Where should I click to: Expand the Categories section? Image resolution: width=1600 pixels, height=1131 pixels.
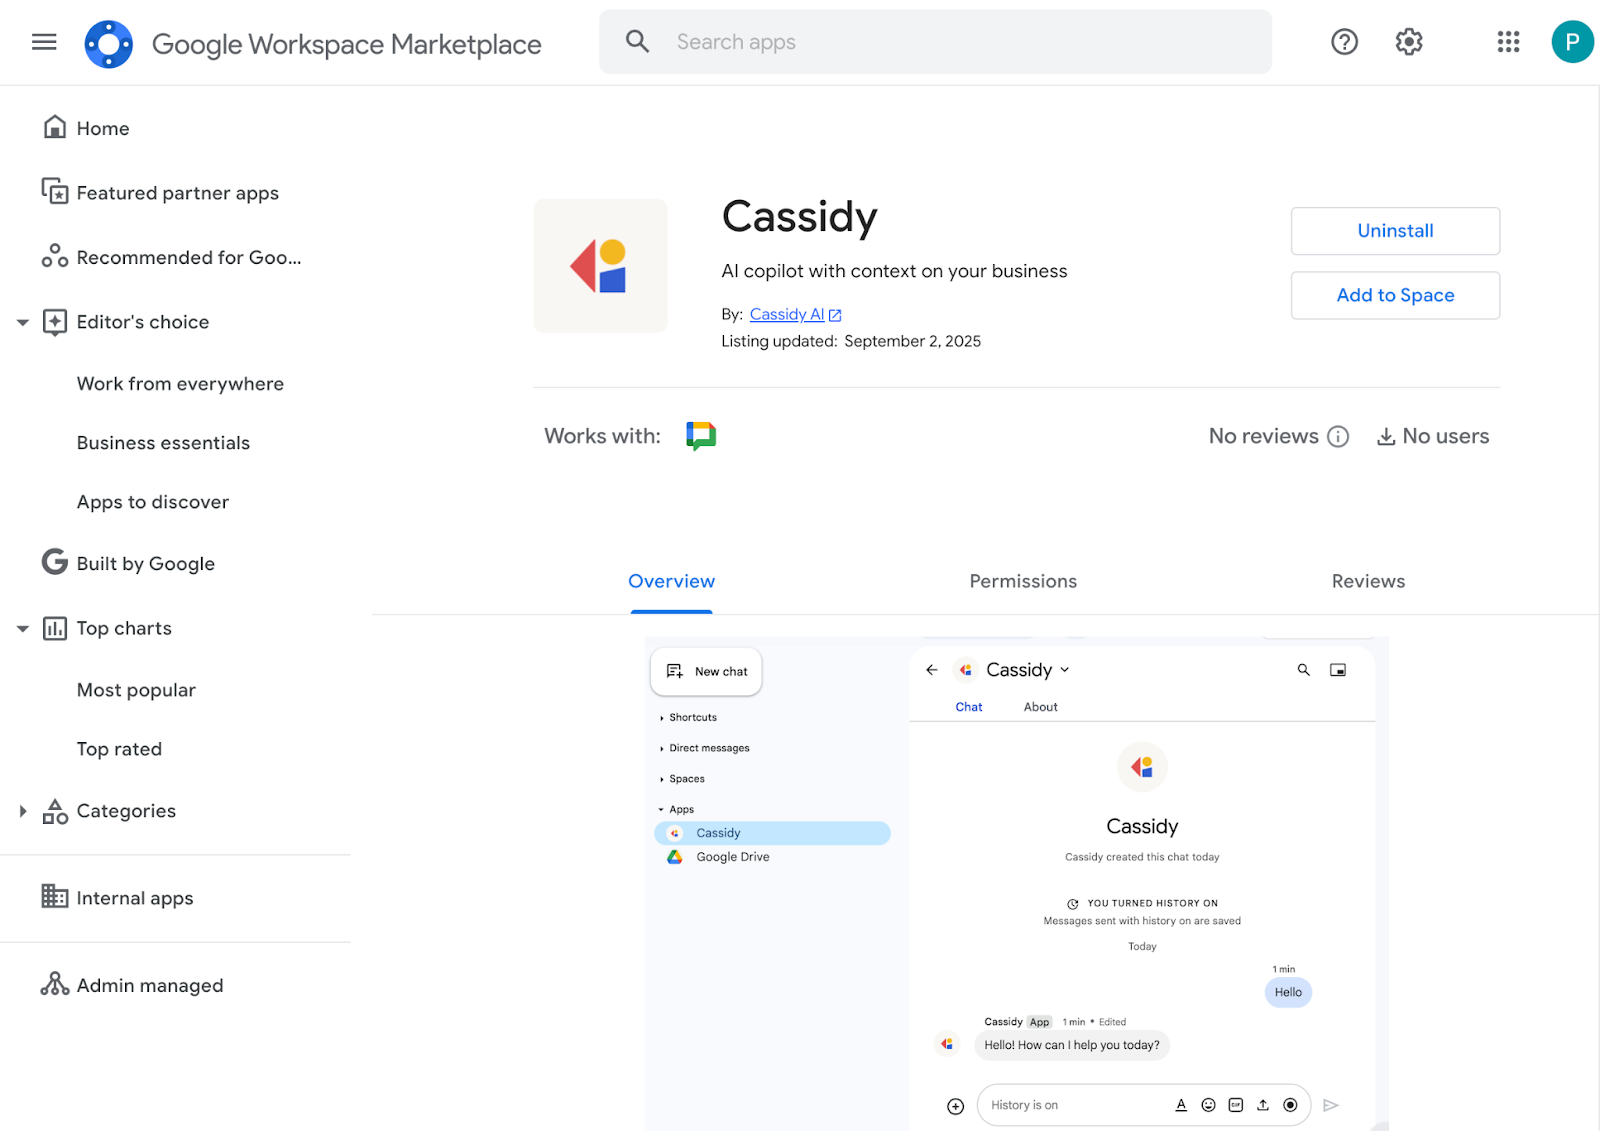(22, 810)
